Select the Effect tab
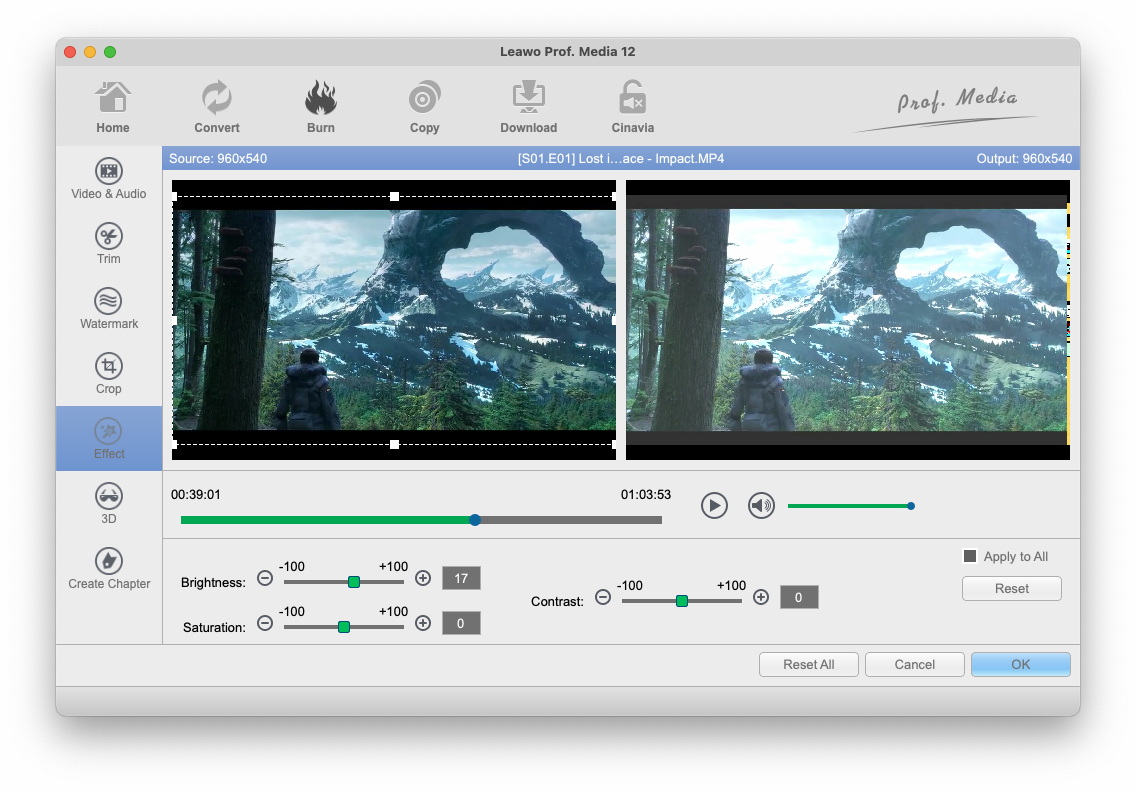Image resolution: width=1136 pixels, height=790 pixels. (109, 438)
